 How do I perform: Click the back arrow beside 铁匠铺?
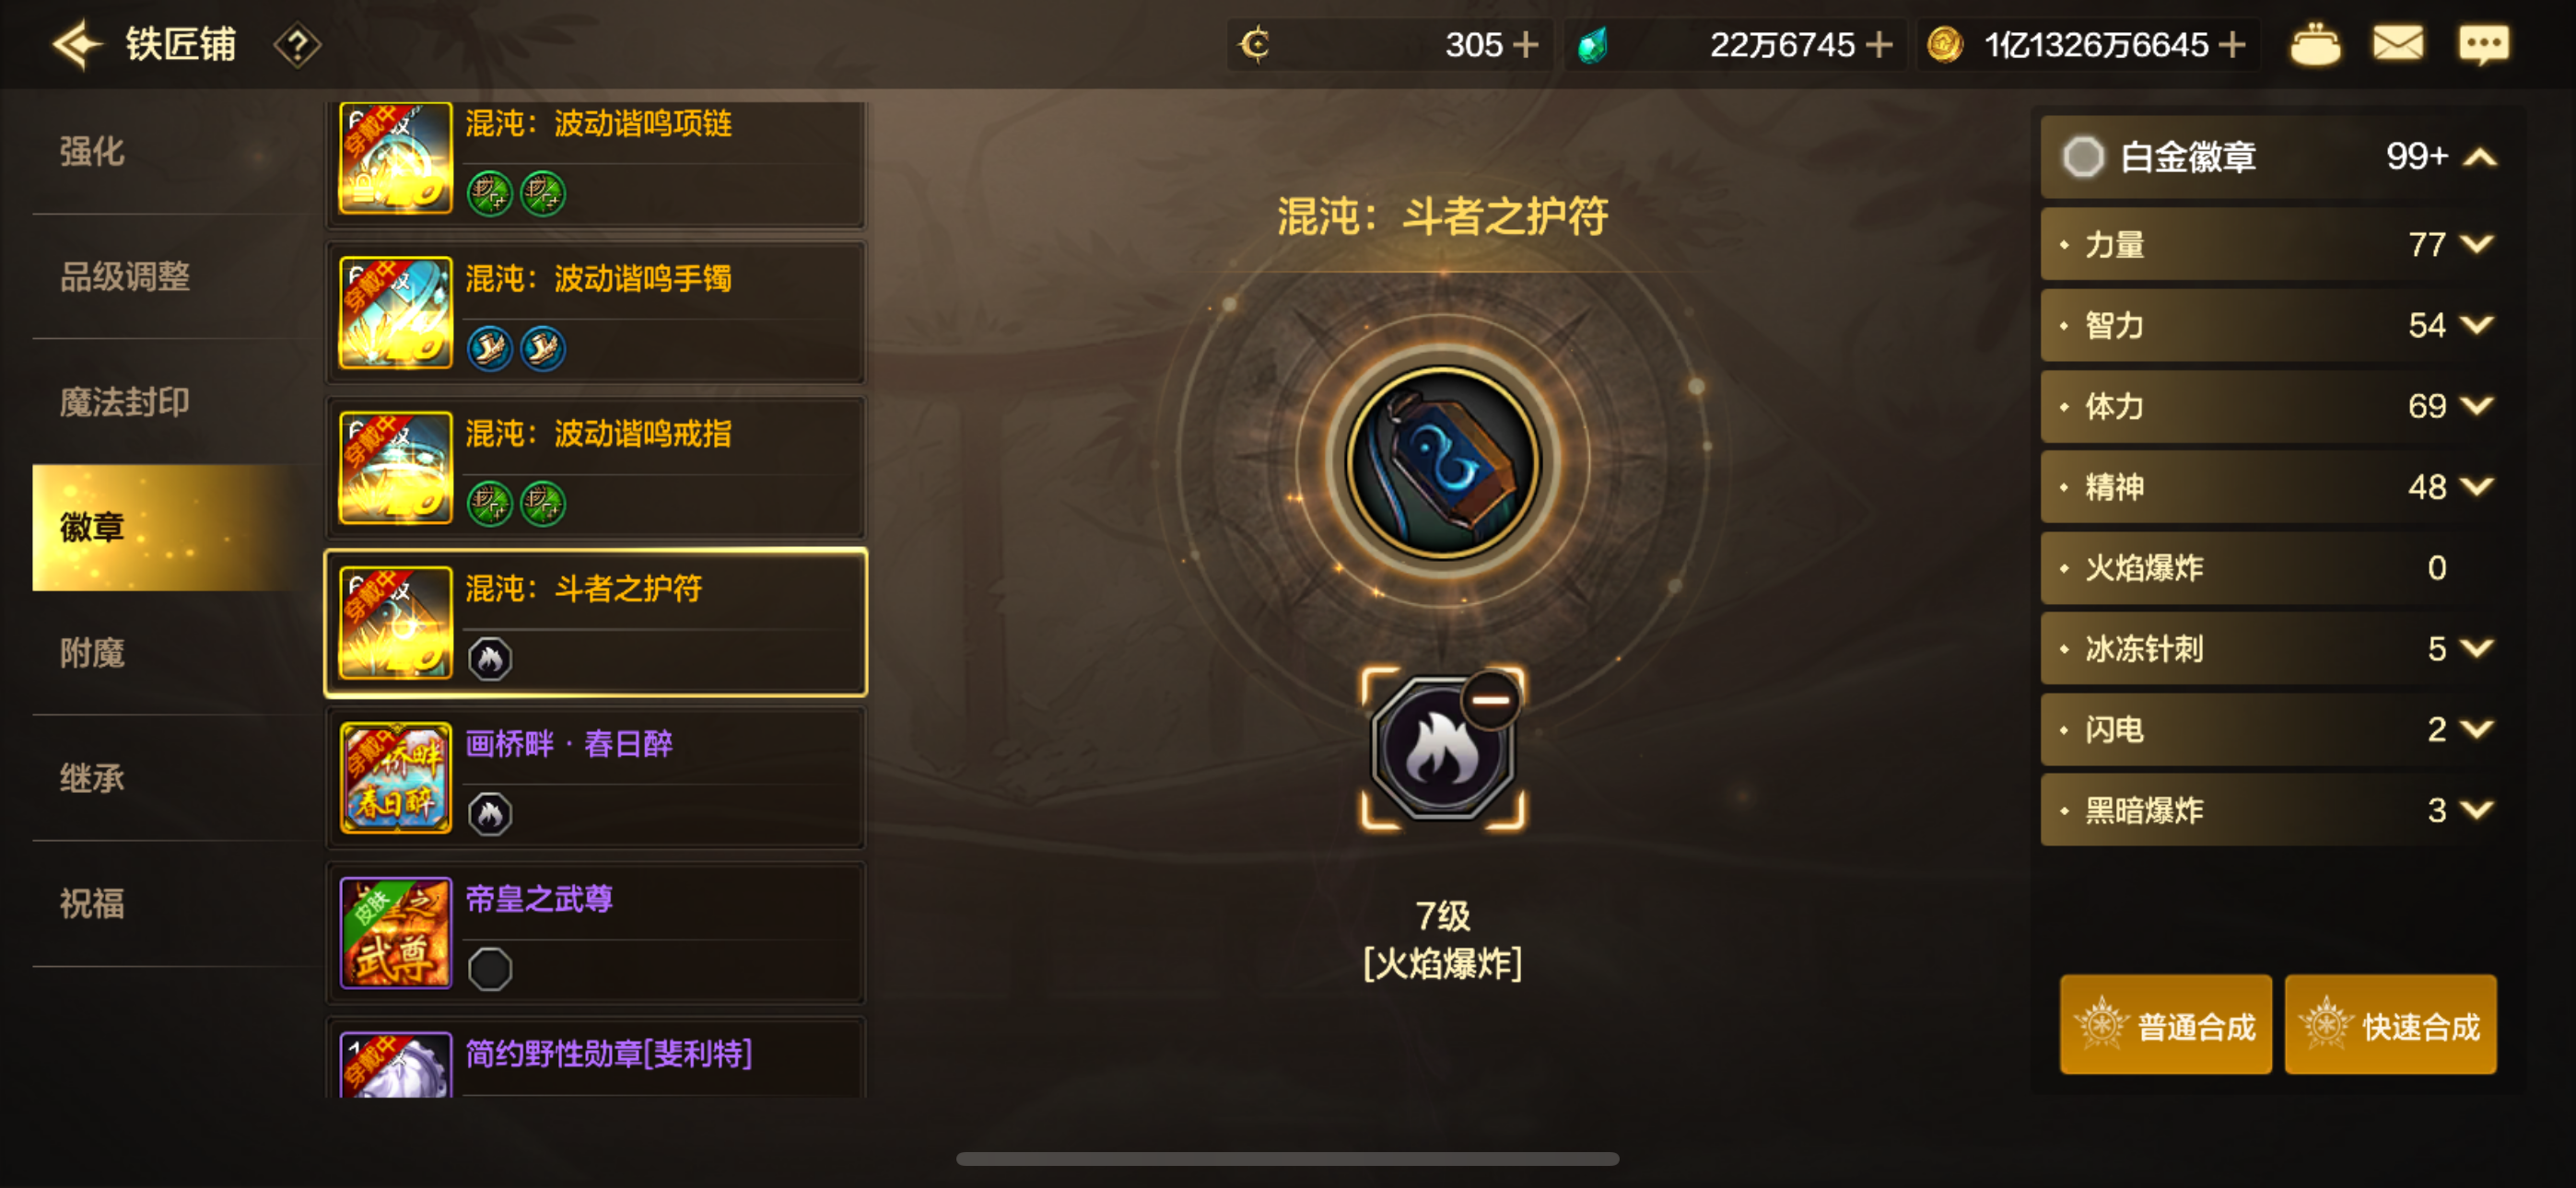tap(76, 44)
